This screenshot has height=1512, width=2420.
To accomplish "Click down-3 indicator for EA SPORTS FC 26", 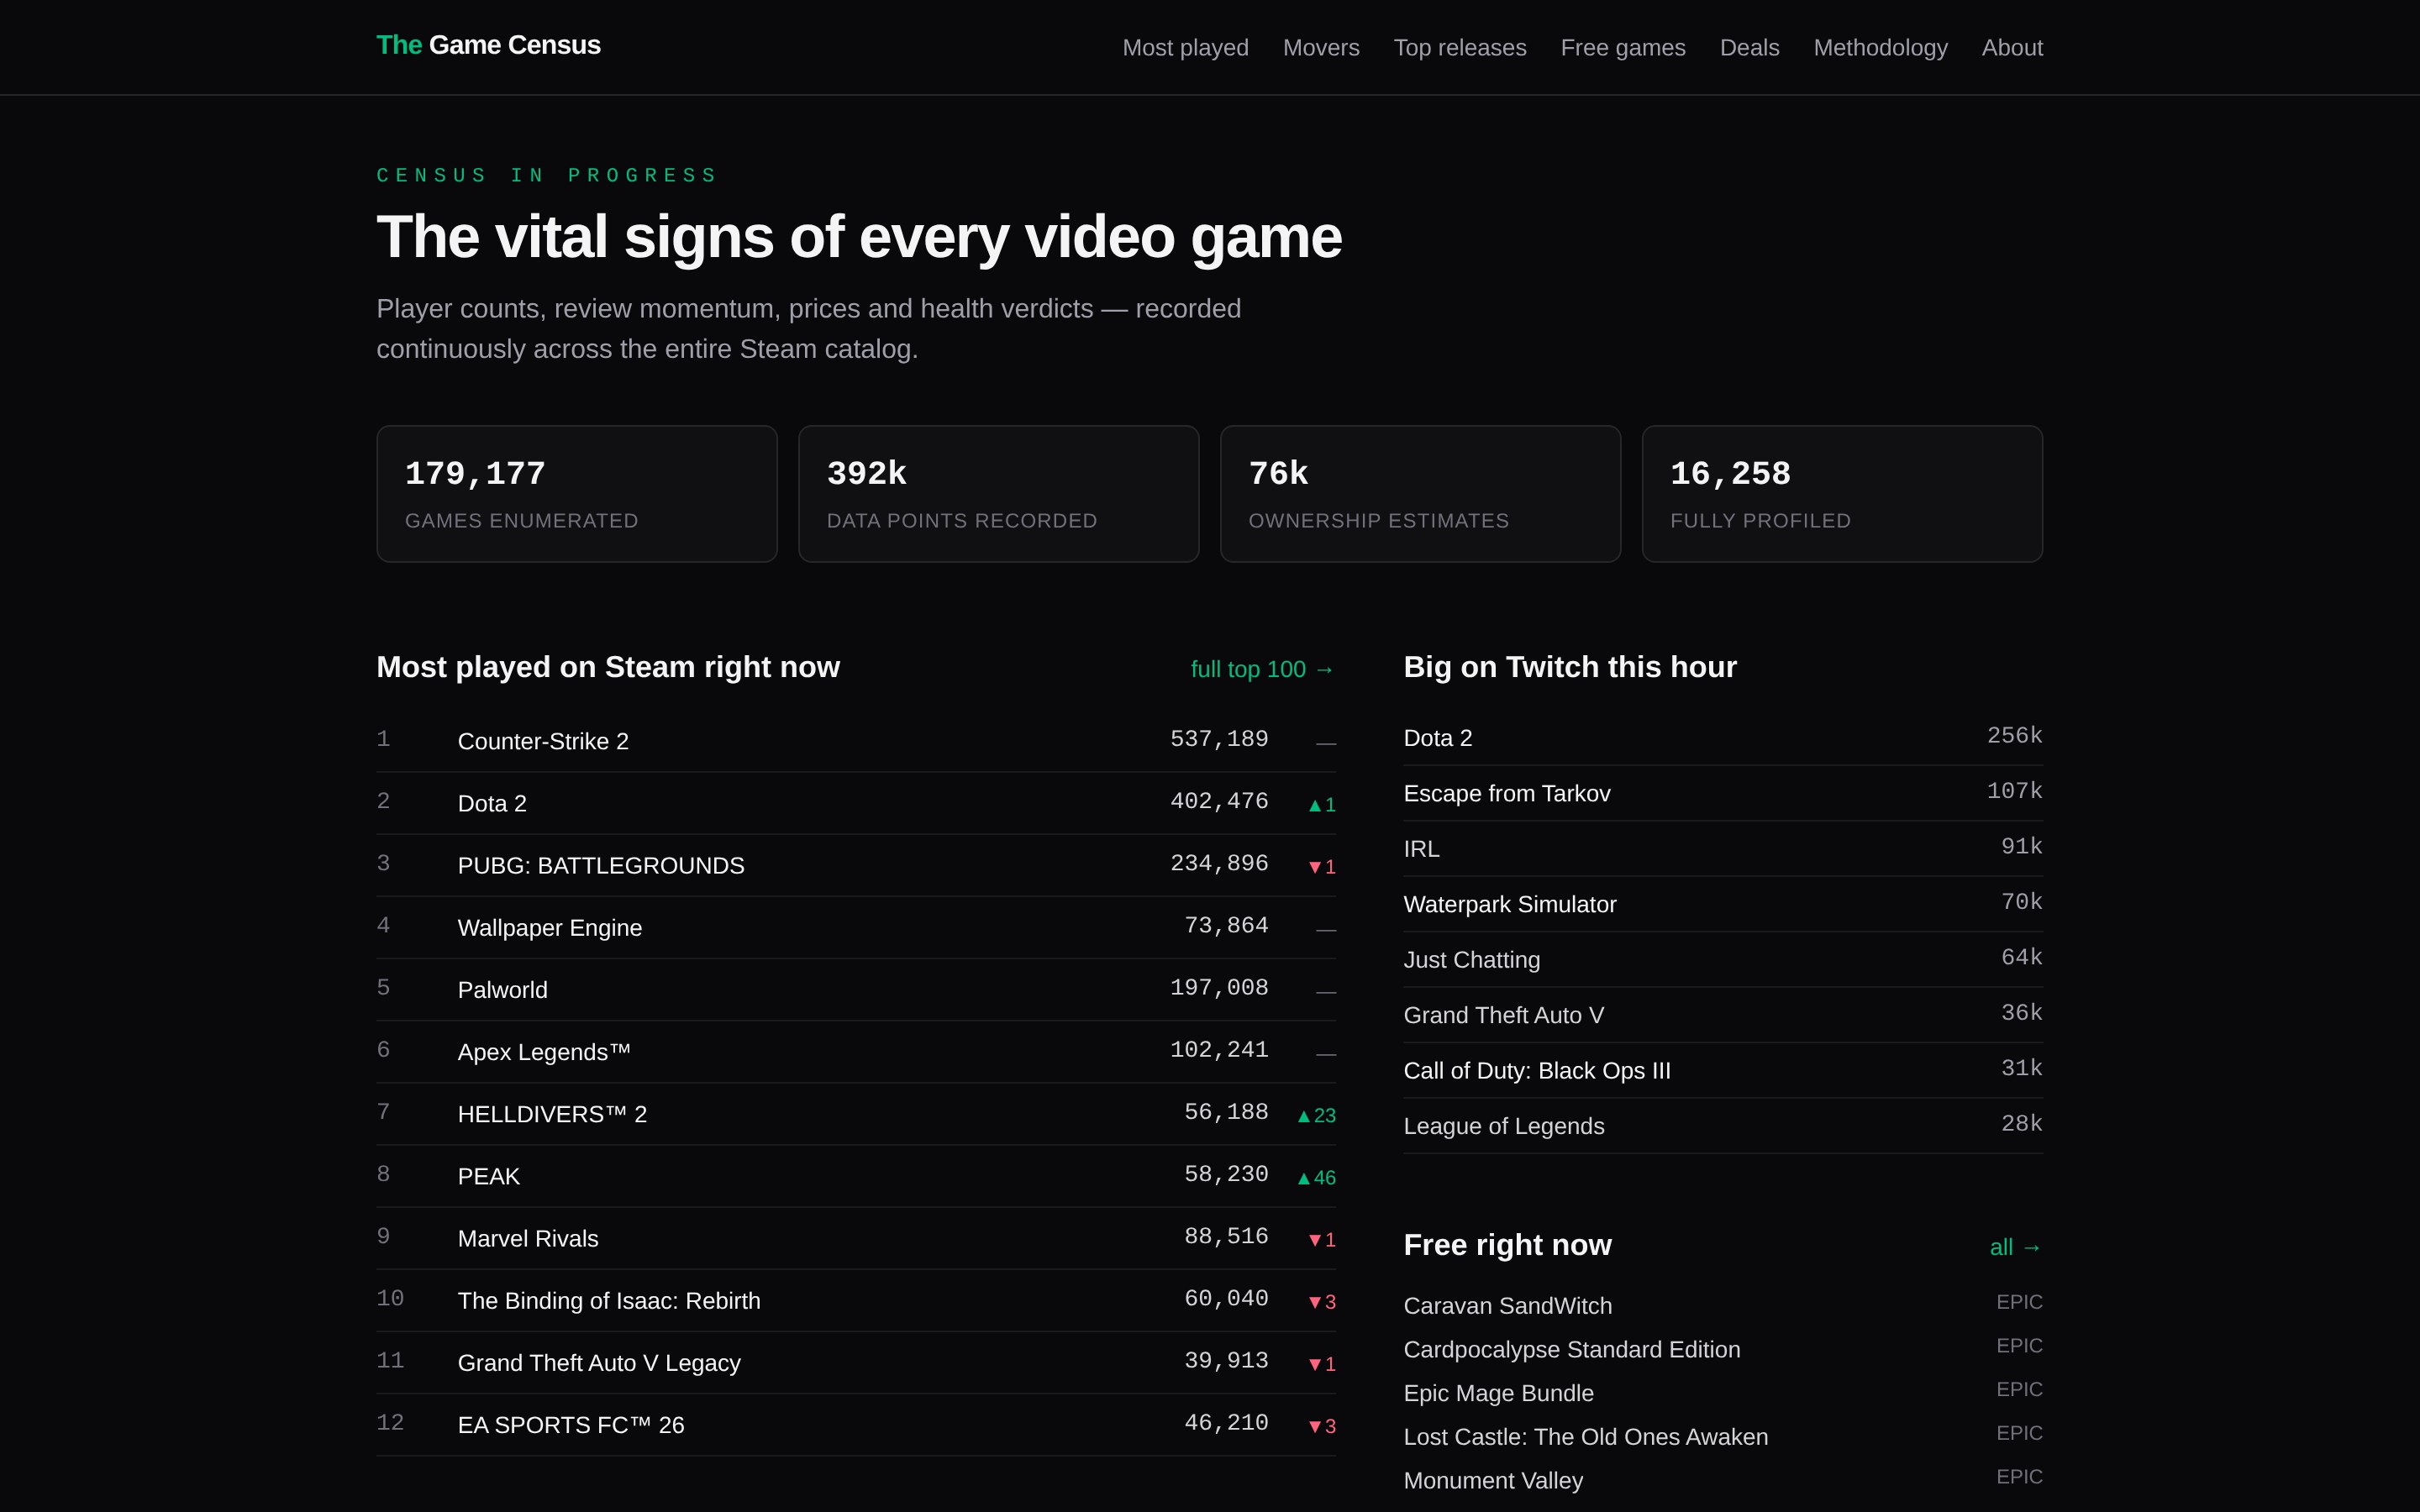I will tap(1322, 1426).
